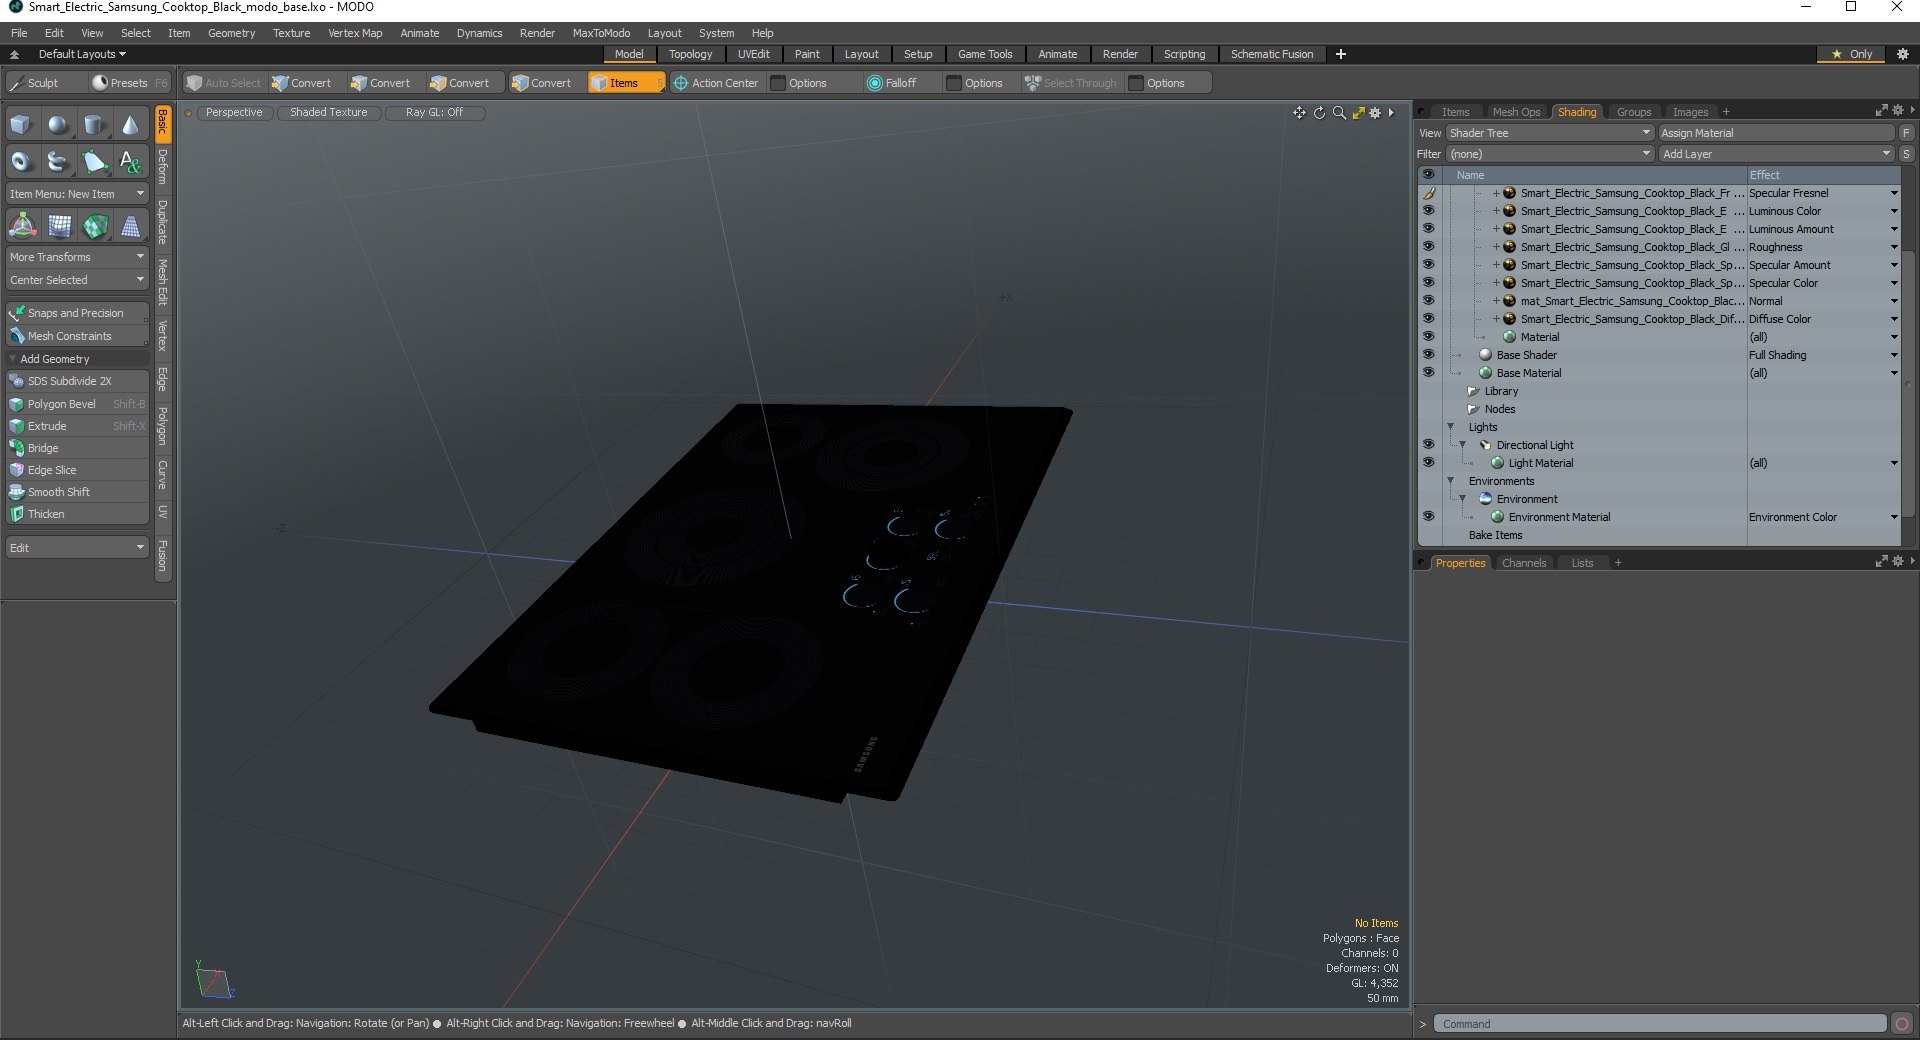This screenshot has height=1040, width=1920.
Task: Maximize the 3D viewport
Action: point(1358,113)
